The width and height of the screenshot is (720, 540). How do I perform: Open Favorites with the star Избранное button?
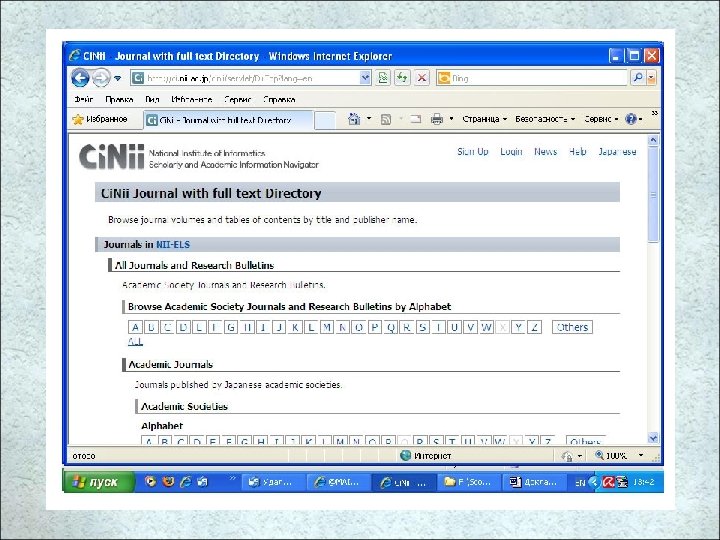coord(100,119)
